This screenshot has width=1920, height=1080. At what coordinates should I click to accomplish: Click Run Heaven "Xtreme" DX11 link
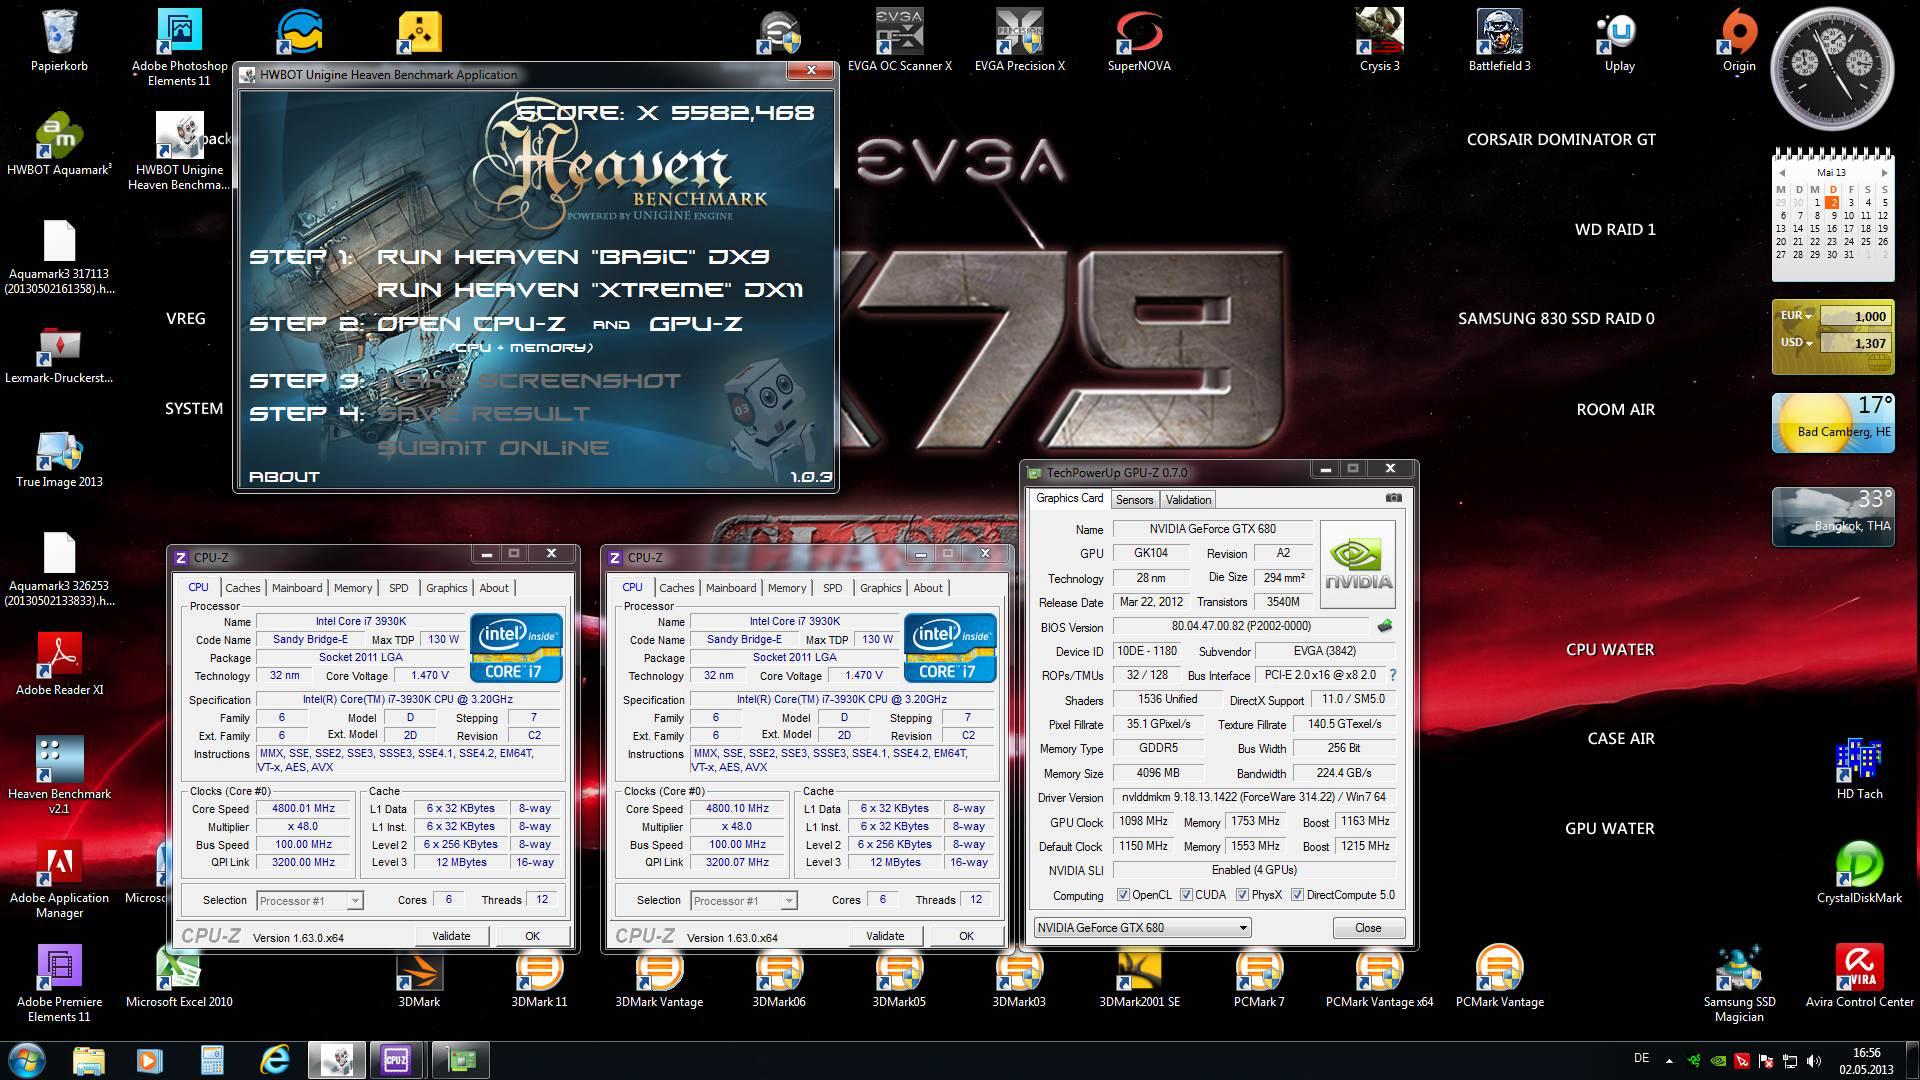[589, 290]
